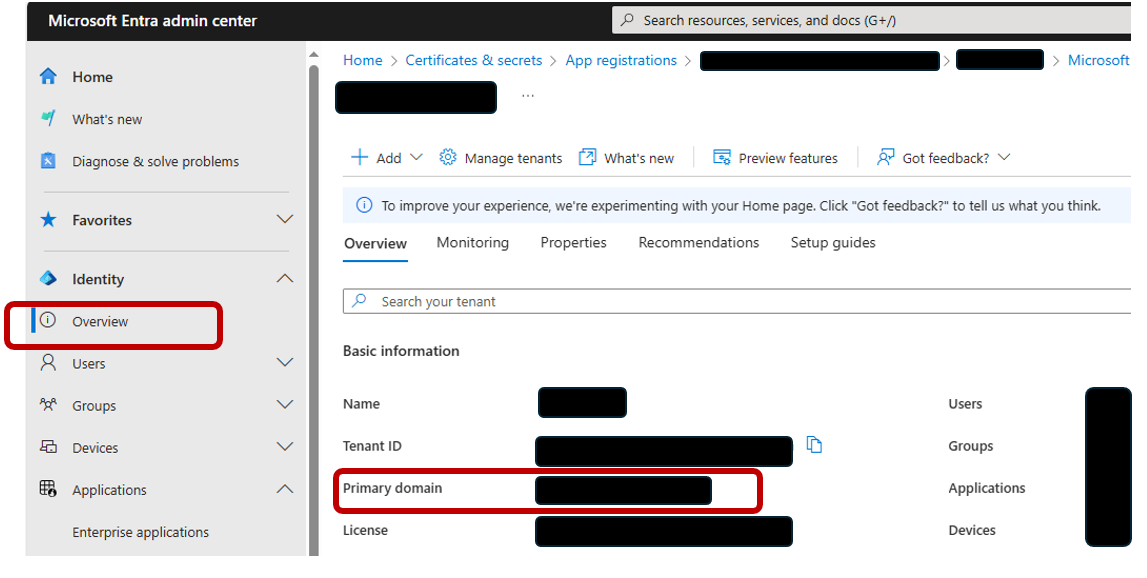Open Enterprise applications in sidebar
This screenshot has height=578, width=1147.
(140, 532)
